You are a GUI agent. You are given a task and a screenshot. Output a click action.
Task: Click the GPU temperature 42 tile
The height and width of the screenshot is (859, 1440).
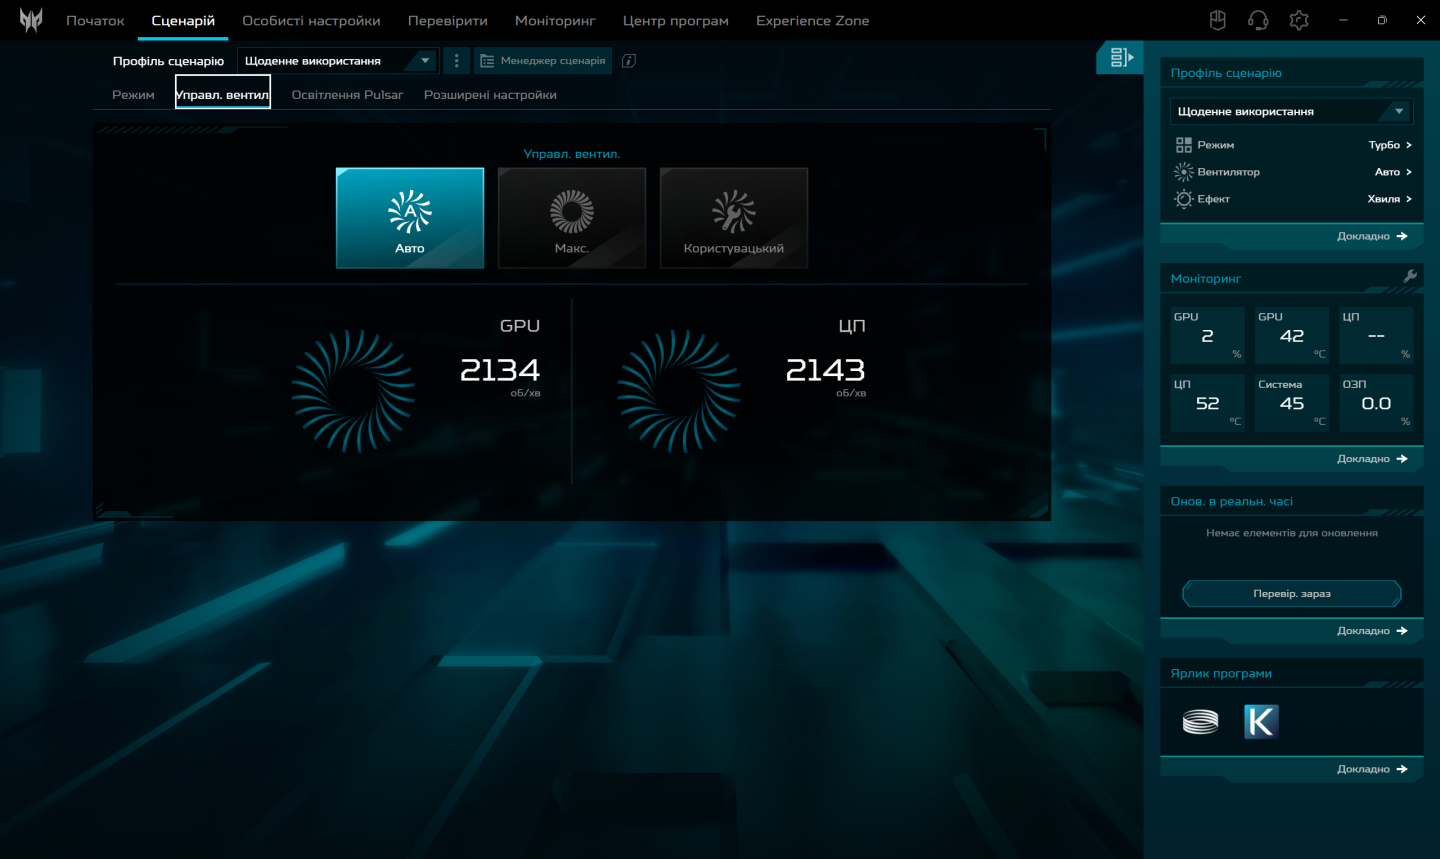pyautogui.click(x=1292, y=335)
